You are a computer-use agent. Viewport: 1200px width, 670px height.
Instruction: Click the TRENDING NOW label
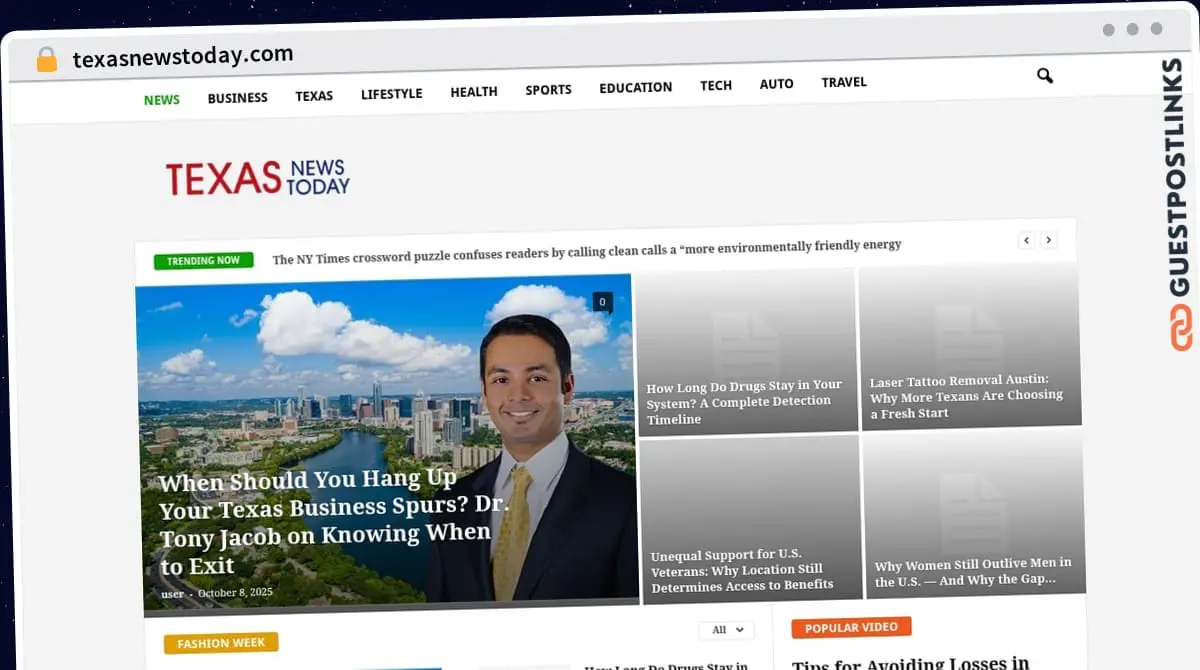click(x=203, y=261)
